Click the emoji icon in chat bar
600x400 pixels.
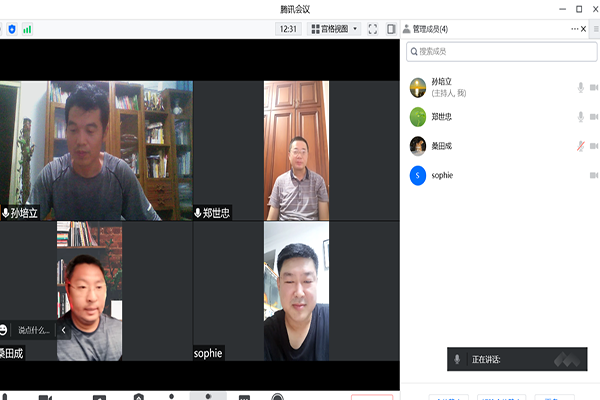tap(5, 329)
